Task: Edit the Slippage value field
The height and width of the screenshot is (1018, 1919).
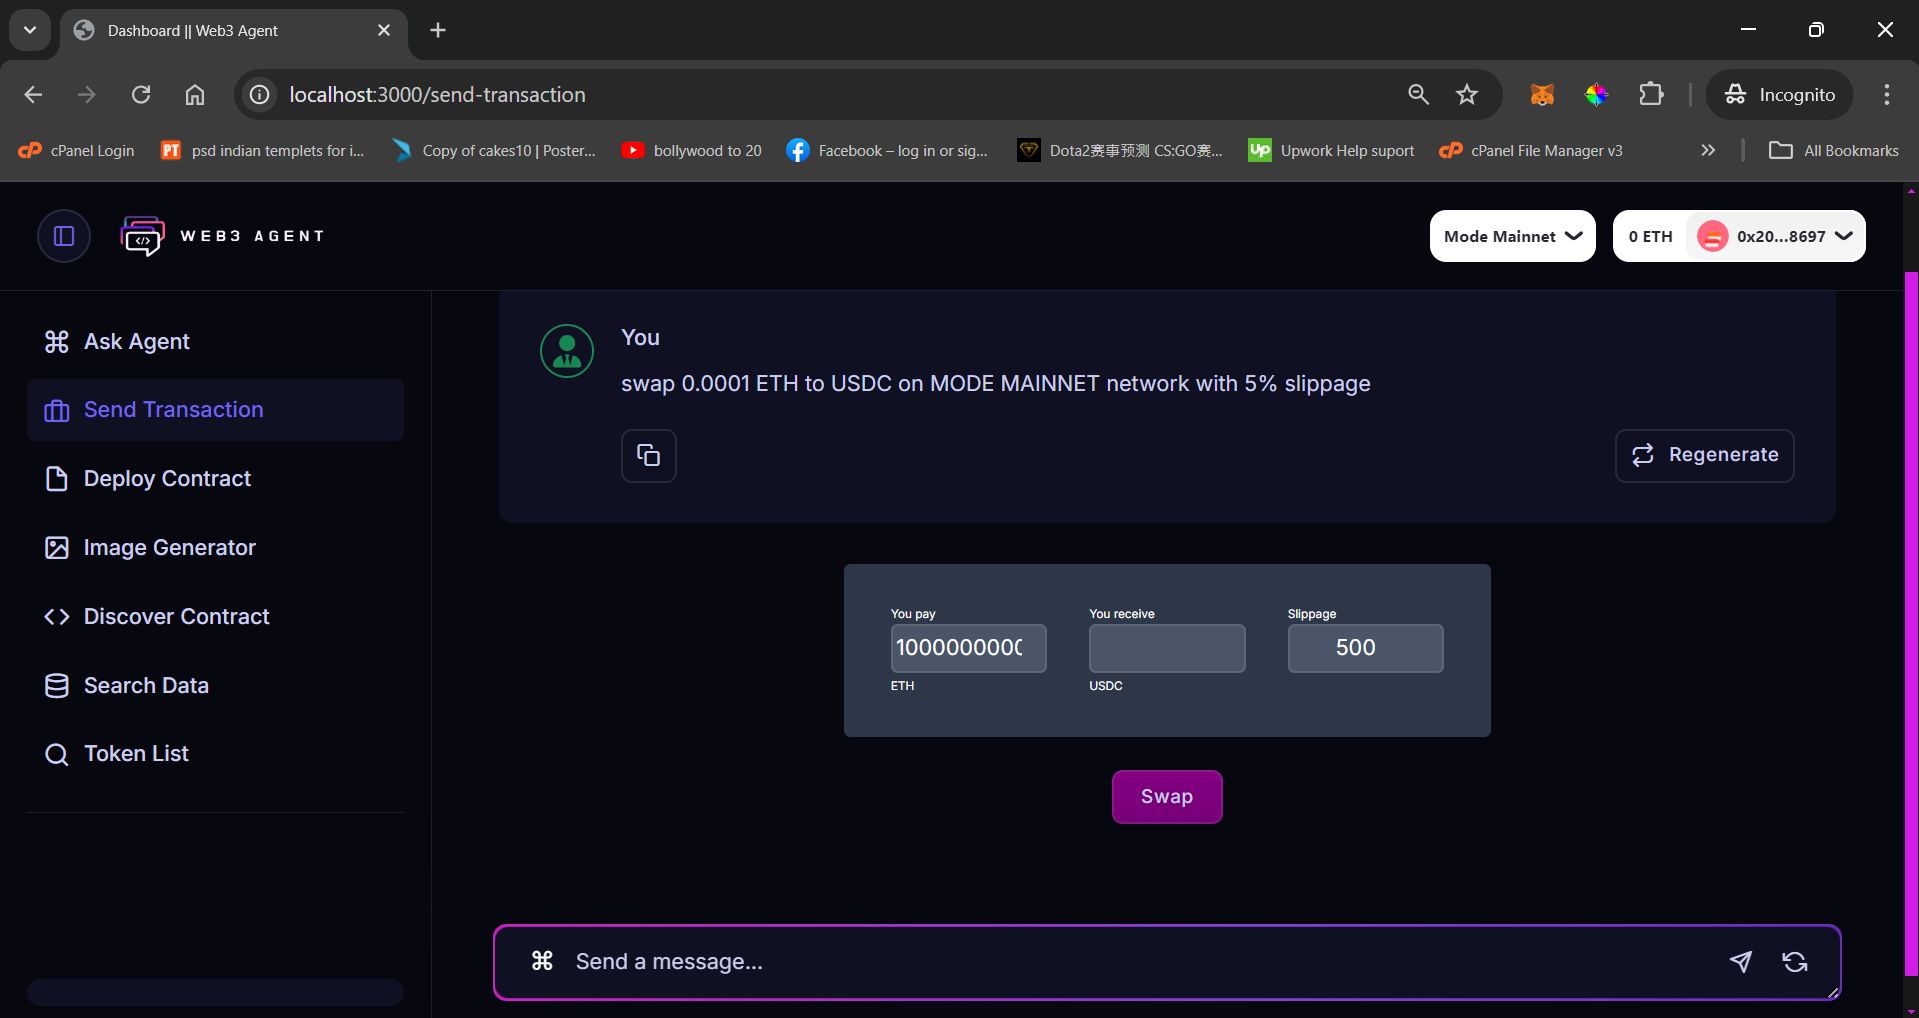Action: [1365, 648]
